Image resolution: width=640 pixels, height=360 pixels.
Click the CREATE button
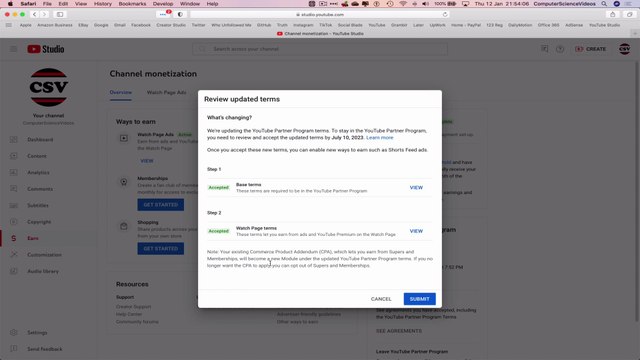click(591, 49)
